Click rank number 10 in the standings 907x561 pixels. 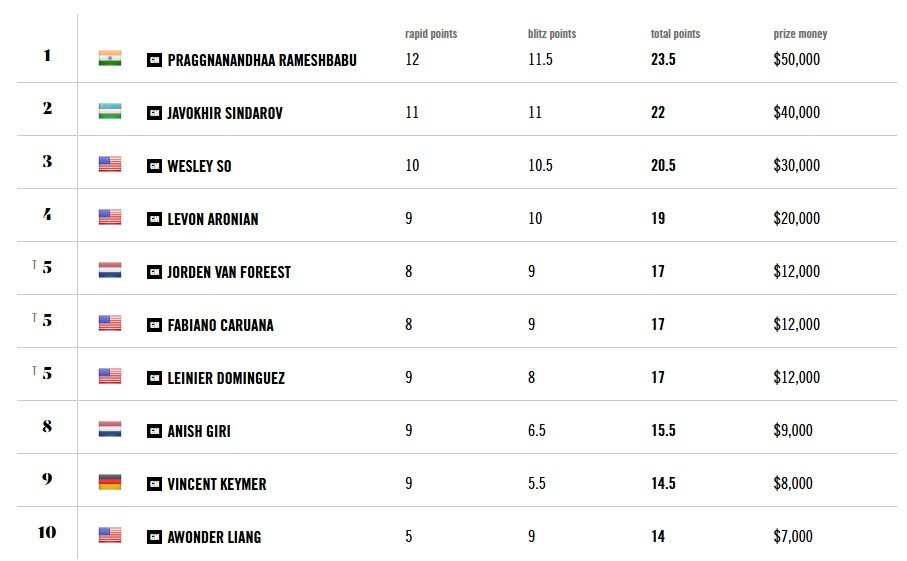pyautogui.click(x=47, y=532)
